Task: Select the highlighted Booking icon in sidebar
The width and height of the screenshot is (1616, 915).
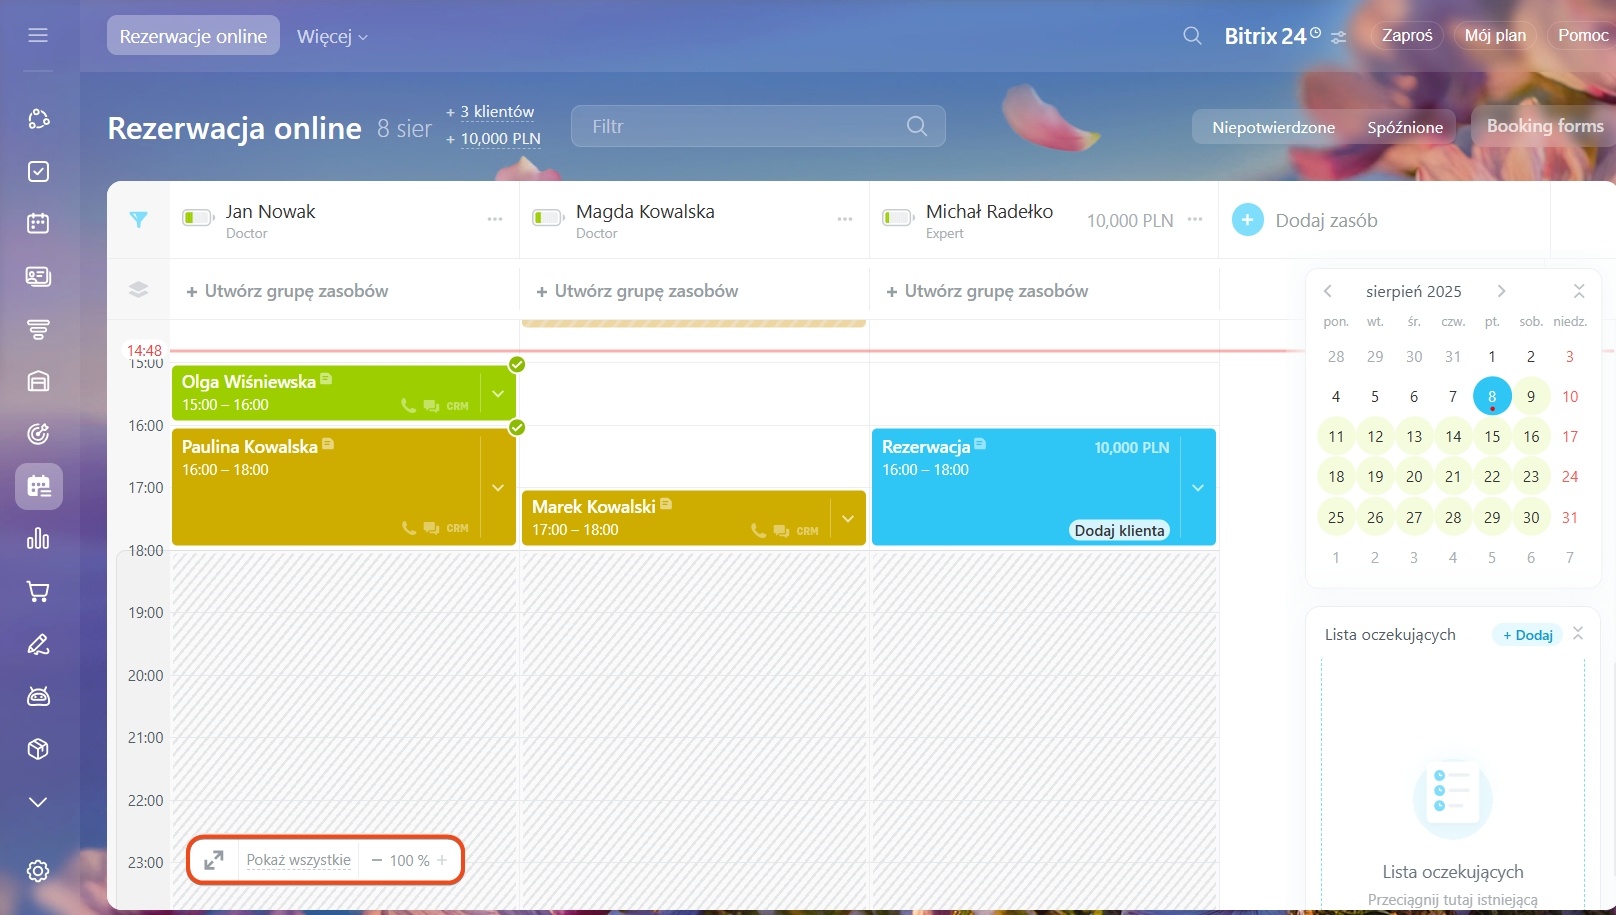Action: click(39, 487)
